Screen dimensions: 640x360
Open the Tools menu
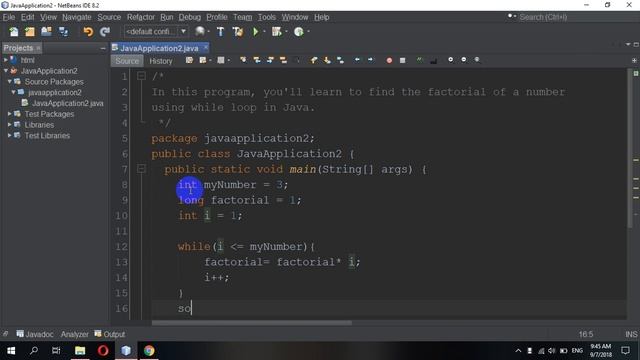(267, 17)
